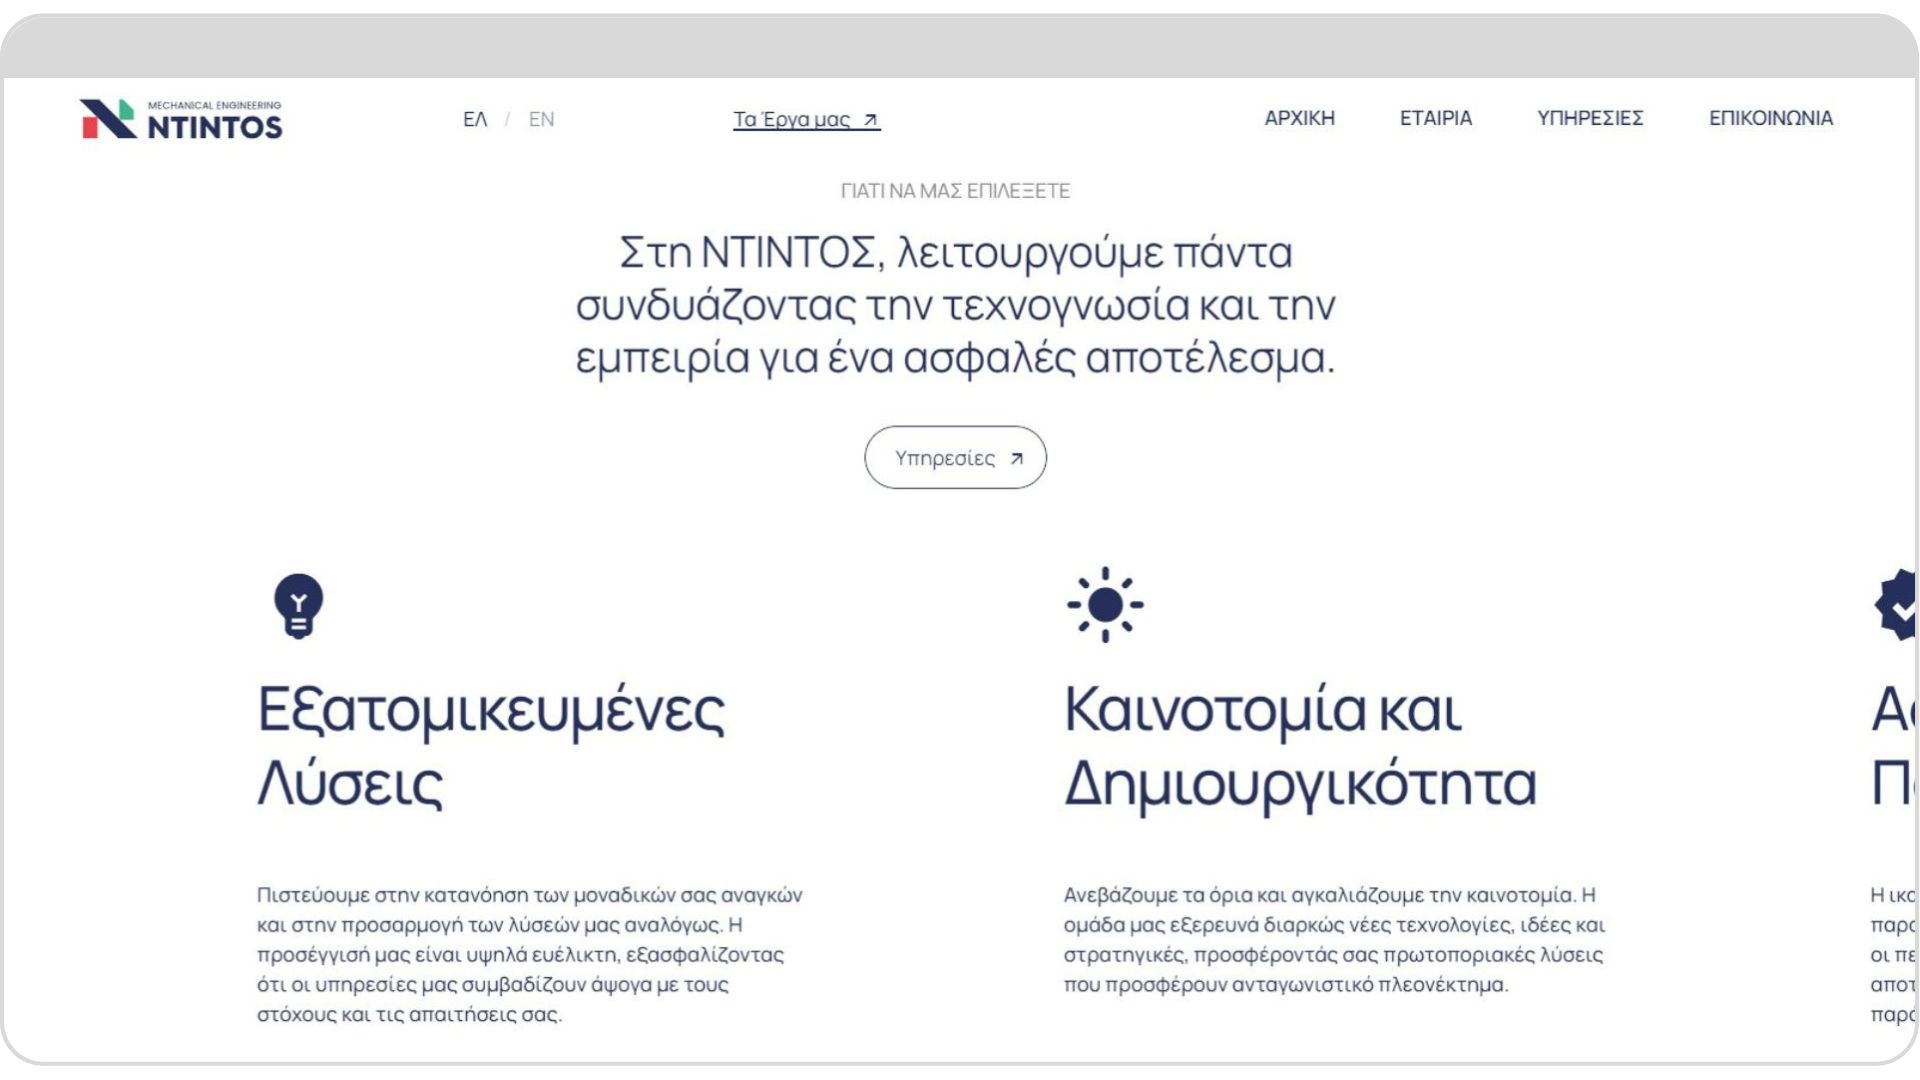Open the ΕΠΙΚΟΙΝΩΝΙΑ menu item

(x=1770, y=118)
